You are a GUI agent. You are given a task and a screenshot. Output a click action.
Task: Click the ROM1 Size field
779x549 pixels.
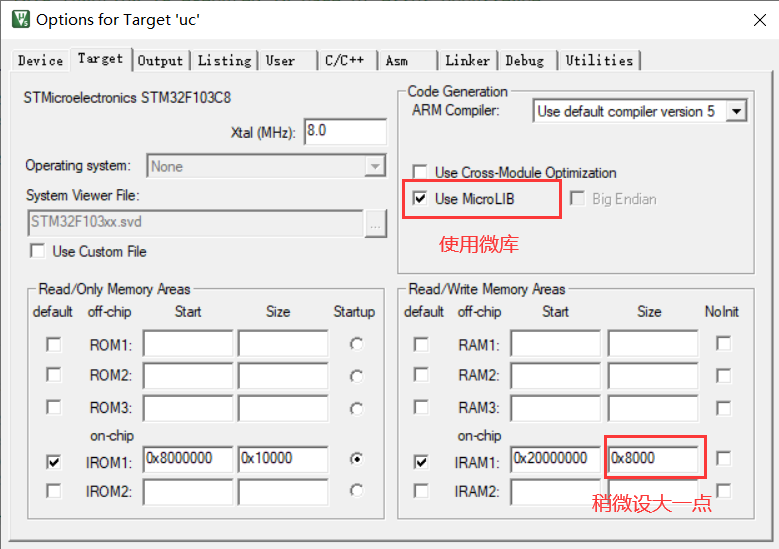283,343
